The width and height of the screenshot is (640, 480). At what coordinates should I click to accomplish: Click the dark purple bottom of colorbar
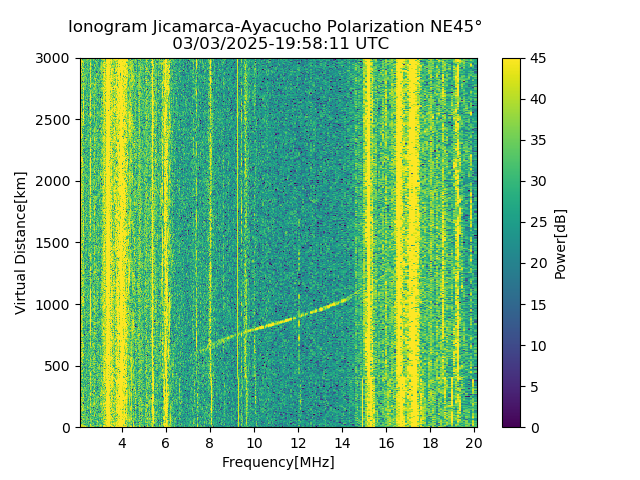point(511,420)
